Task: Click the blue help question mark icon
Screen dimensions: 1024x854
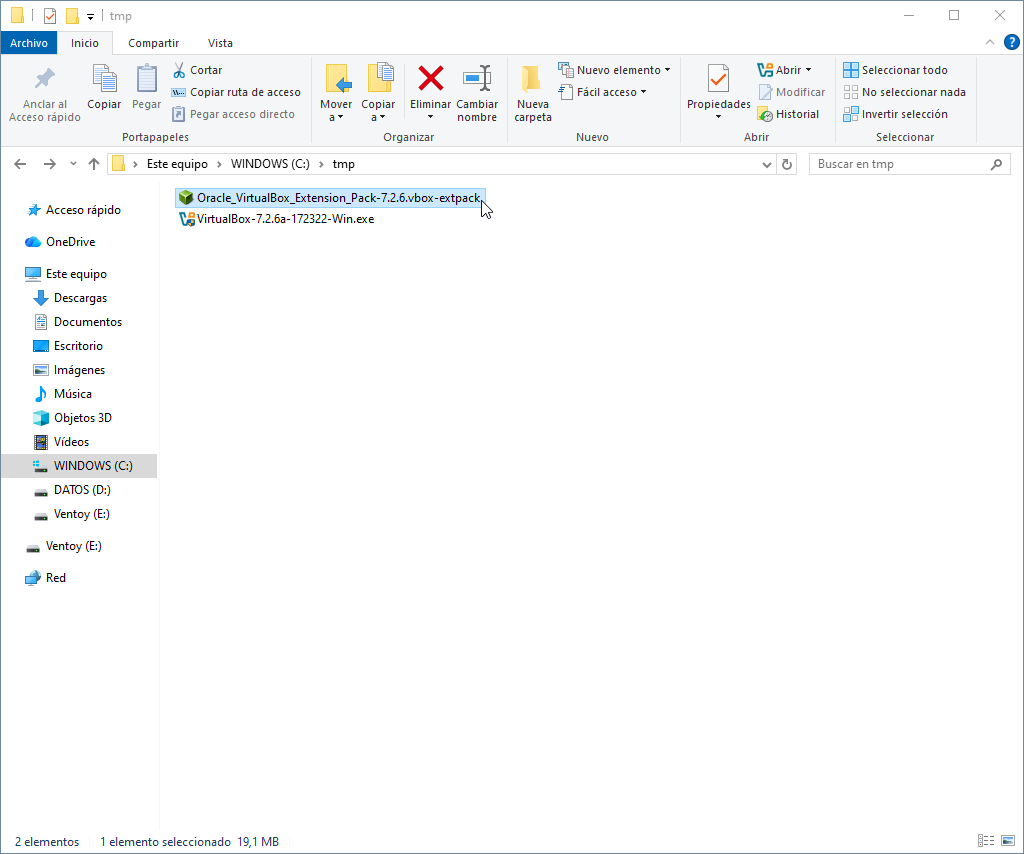Action: tap(1011, 42)
